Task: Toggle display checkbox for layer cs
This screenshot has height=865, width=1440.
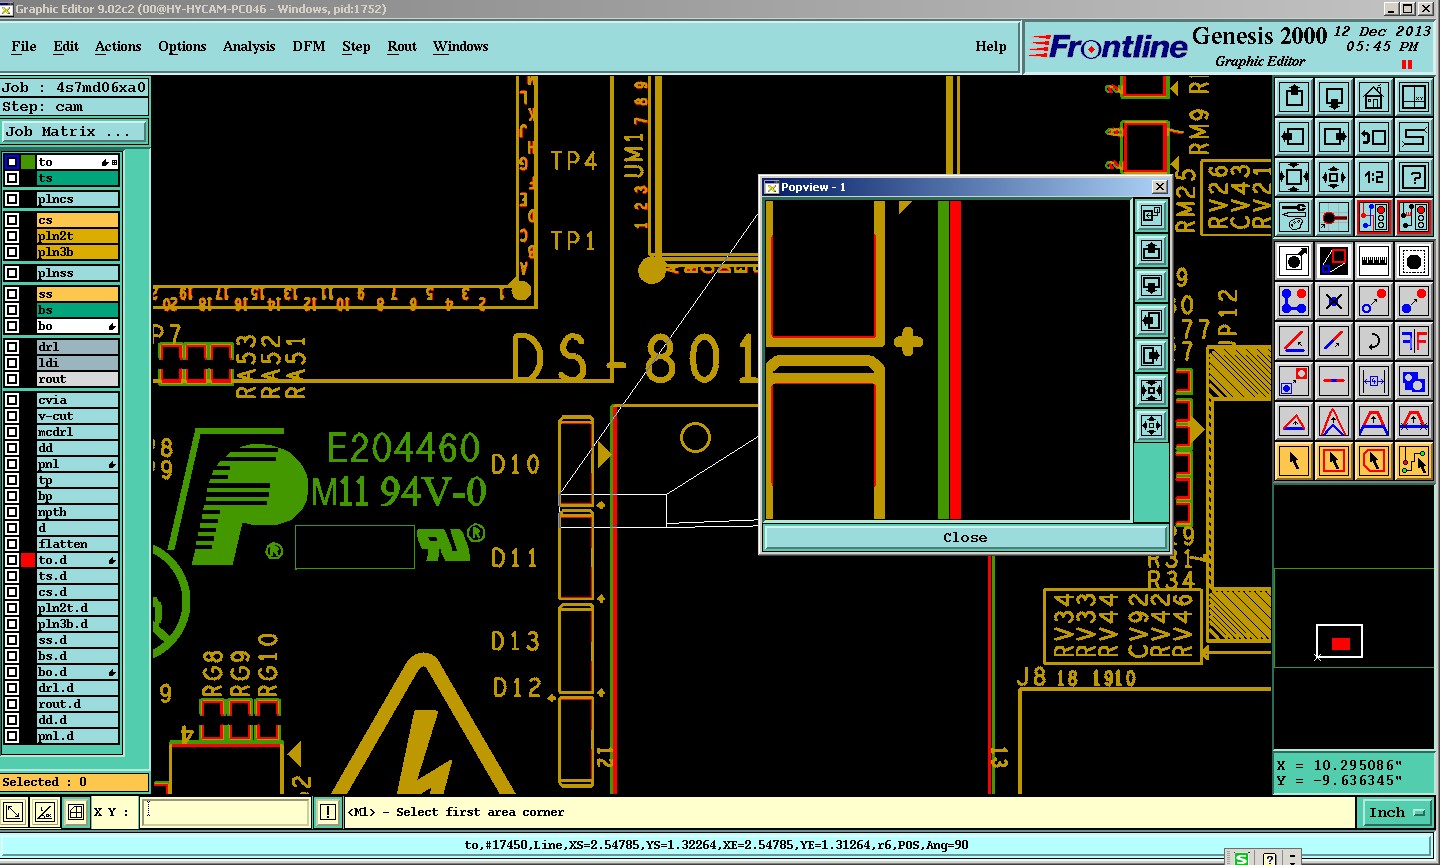Action: click(x=12, y=220)
